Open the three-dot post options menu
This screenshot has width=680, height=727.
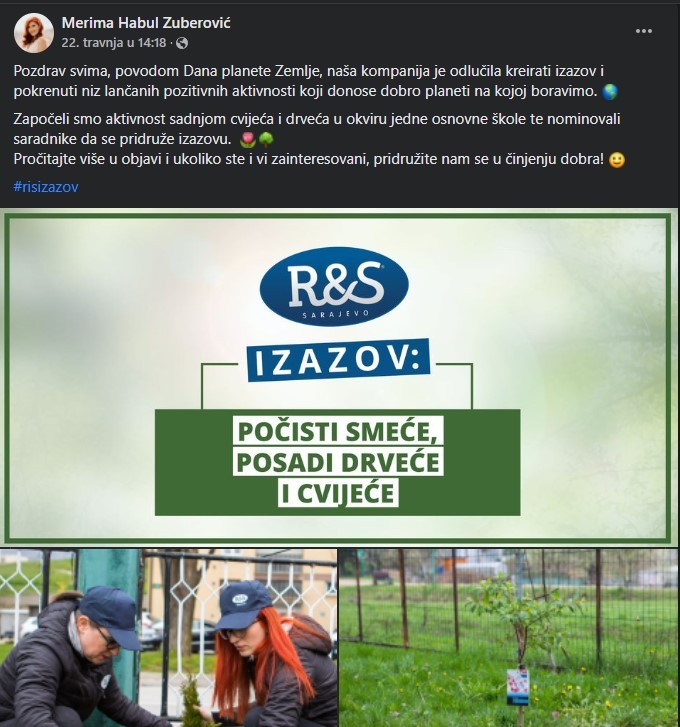click(x=643, y=31)
